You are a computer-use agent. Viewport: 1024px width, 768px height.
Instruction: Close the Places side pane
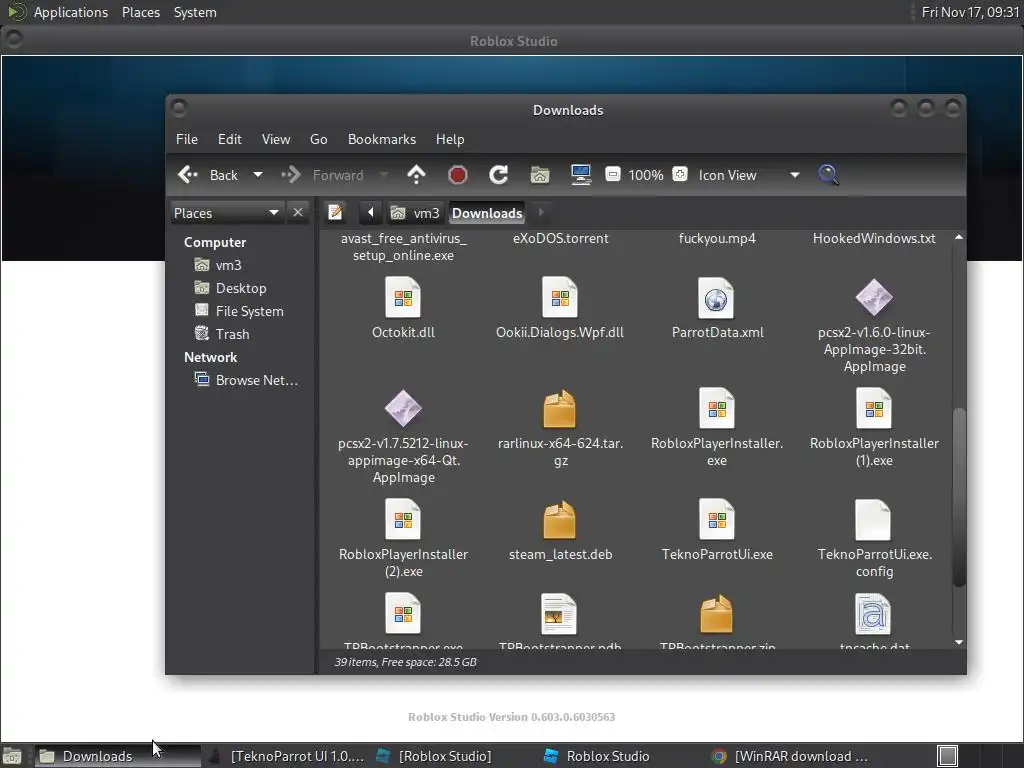coord(298,212)
